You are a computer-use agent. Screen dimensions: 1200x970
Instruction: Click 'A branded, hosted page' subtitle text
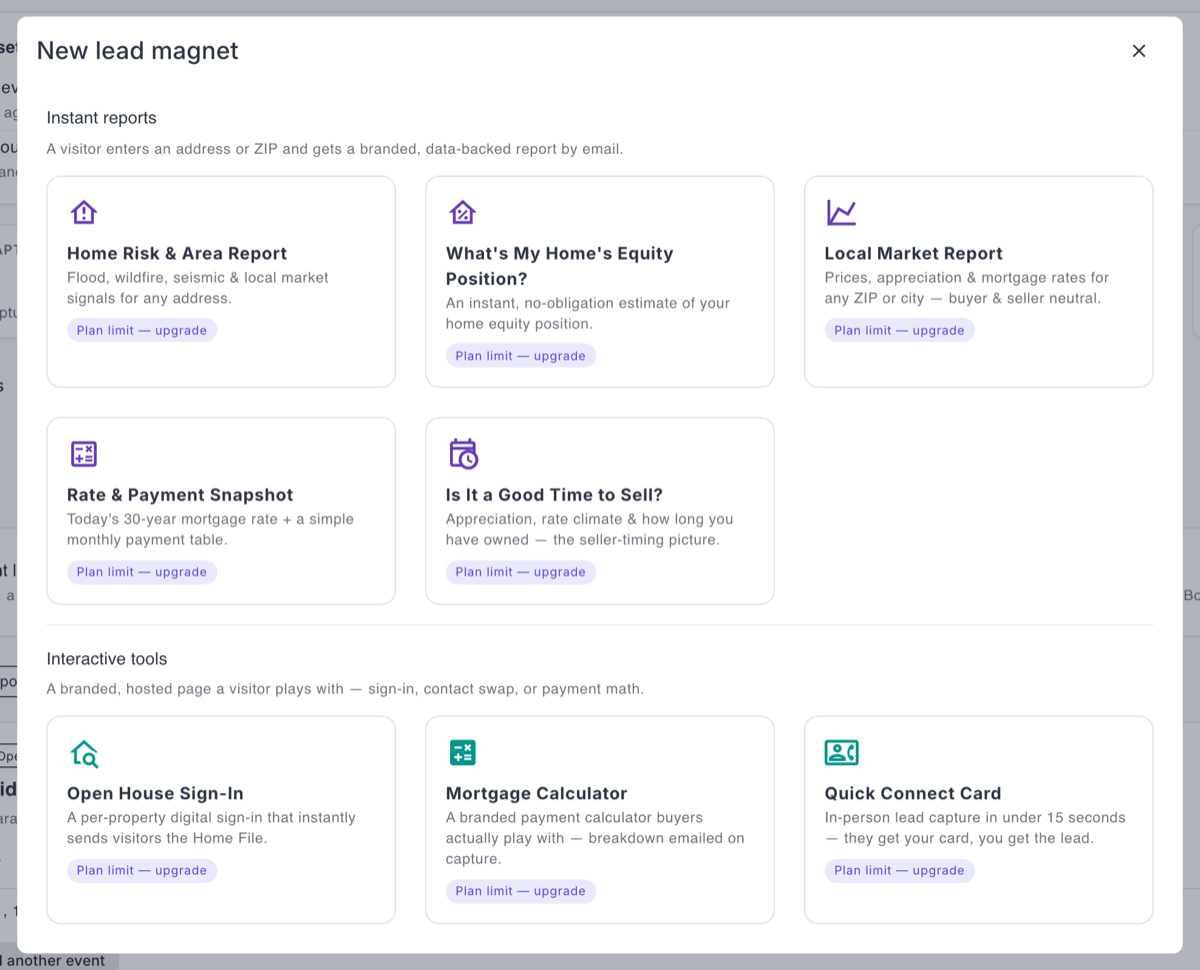point(345,689)
